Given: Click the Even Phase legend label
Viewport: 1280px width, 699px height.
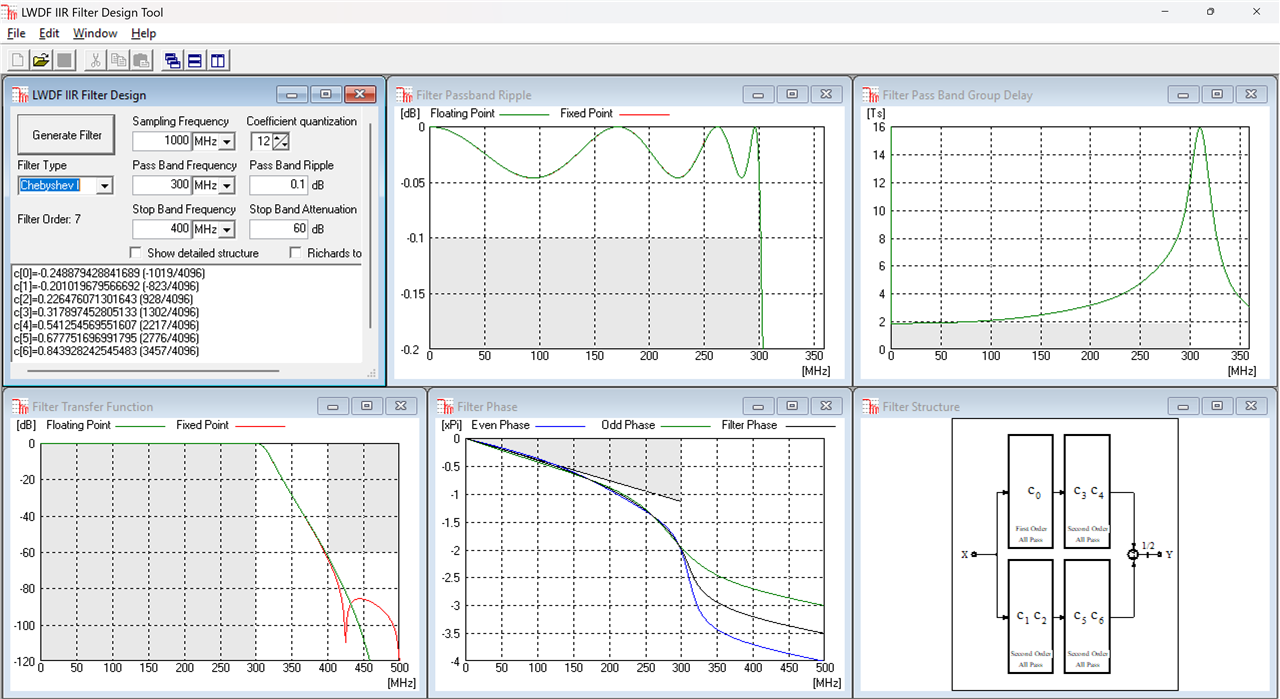Looking at the screenshot, I should click(x=502, y=425).
